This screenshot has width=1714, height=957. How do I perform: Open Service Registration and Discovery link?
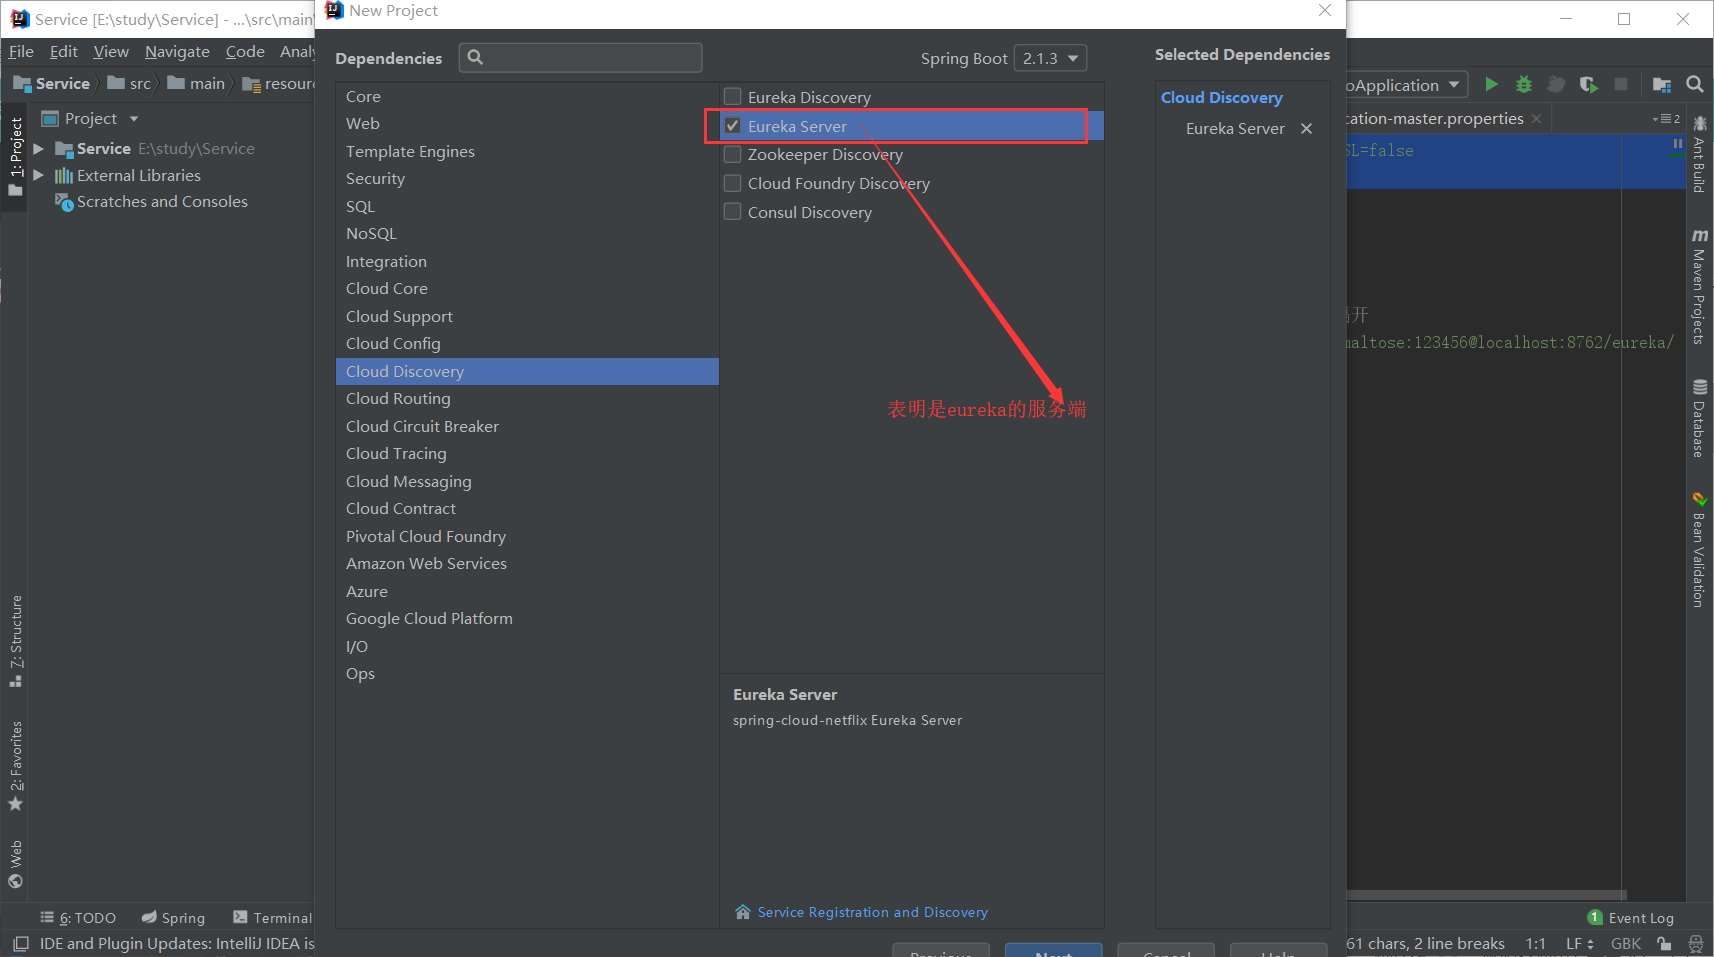point(873,912)
